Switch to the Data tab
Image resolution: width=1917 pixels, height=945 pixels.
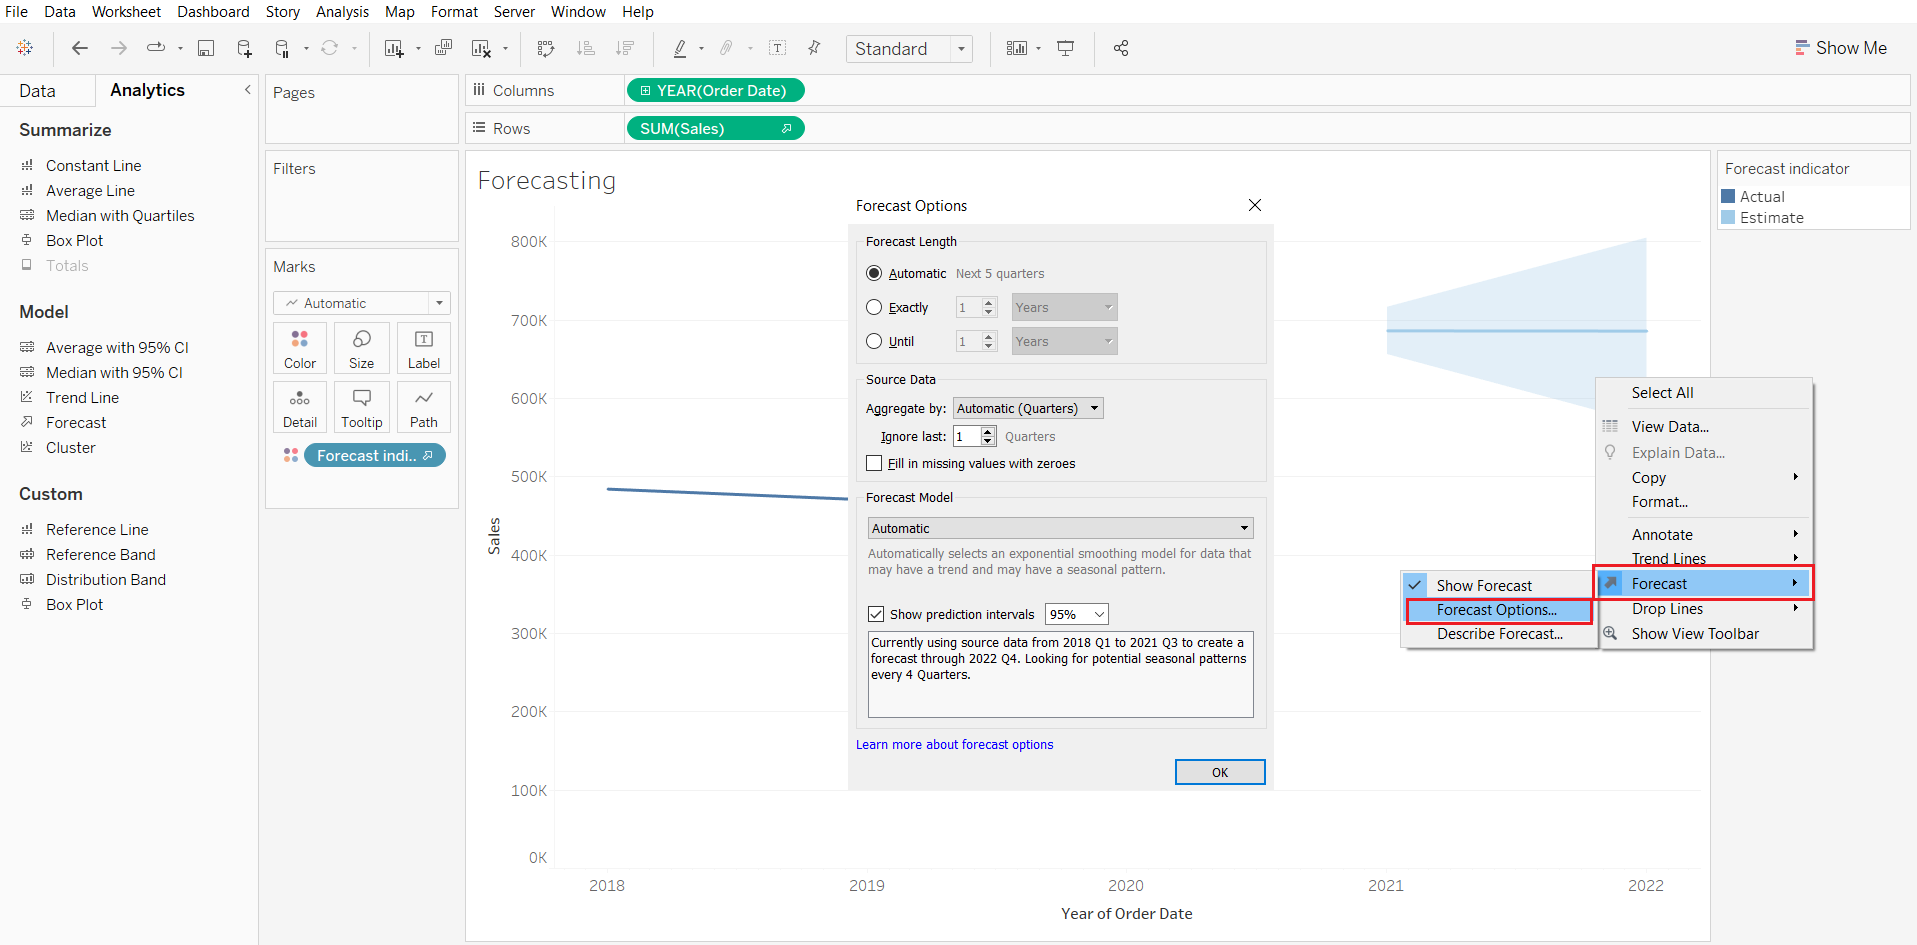[37, 91]
